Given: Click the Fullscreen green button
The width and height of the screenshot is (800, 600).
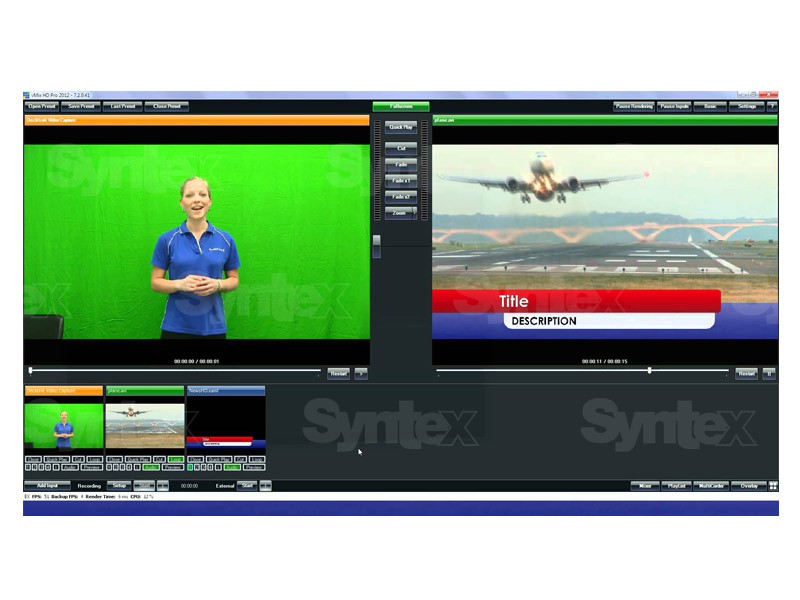Looking at the screenshot, I should (401, 106).
